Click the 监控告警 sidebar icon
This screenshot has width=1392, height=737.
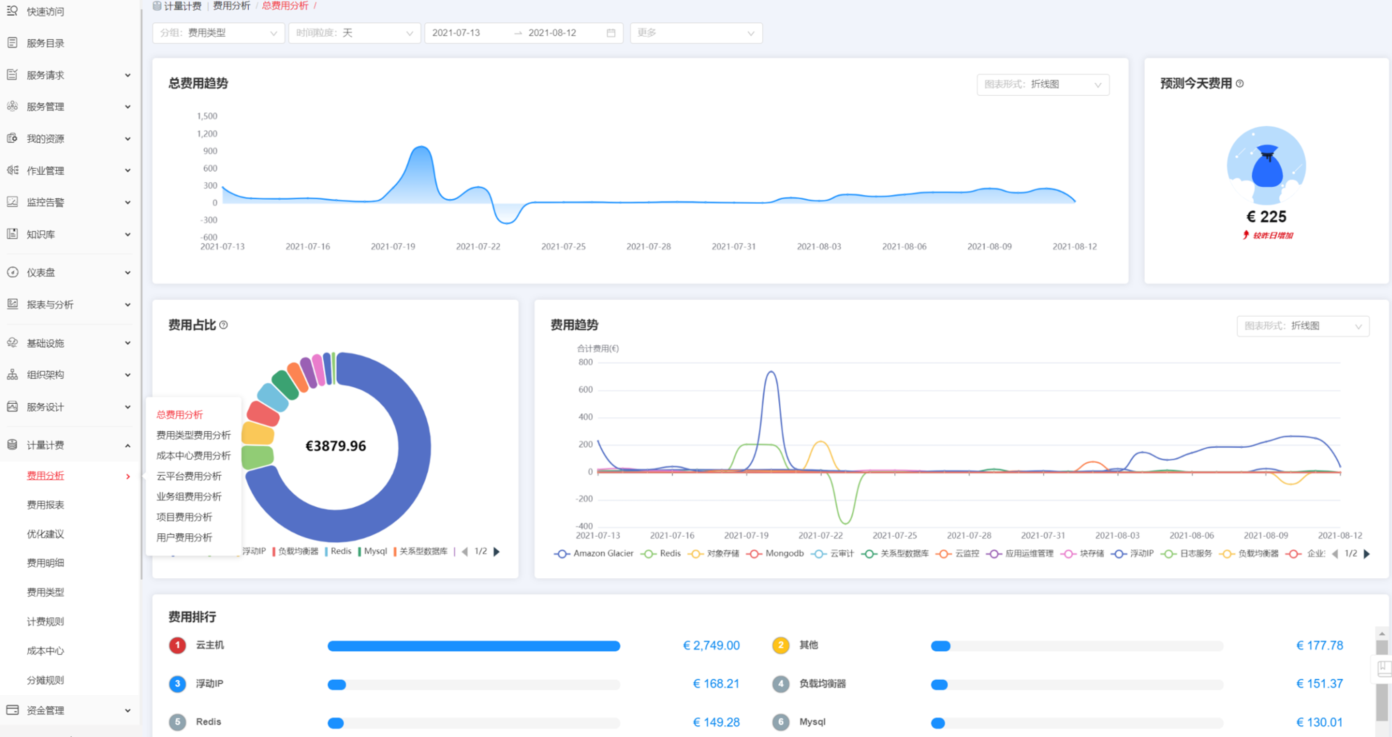tap(12, 202)
